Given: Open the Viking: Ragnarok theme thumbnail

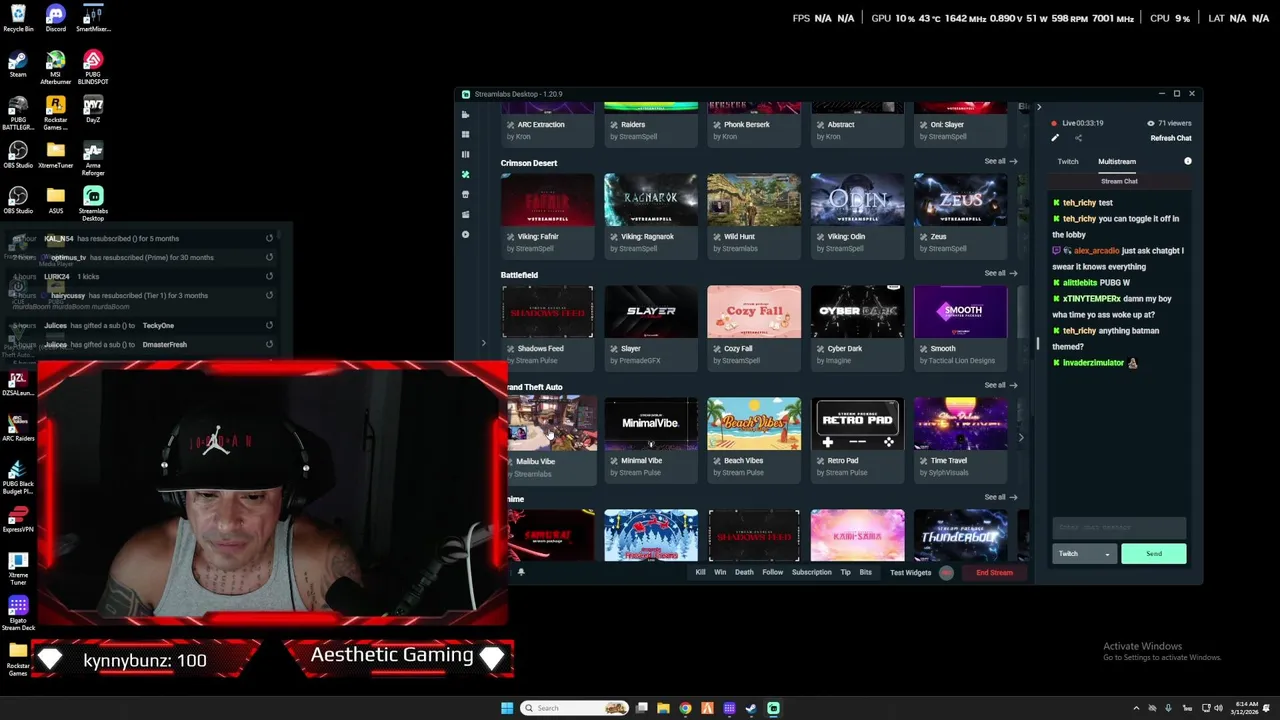Looking at the screenshot, I should tap(651, 201).
